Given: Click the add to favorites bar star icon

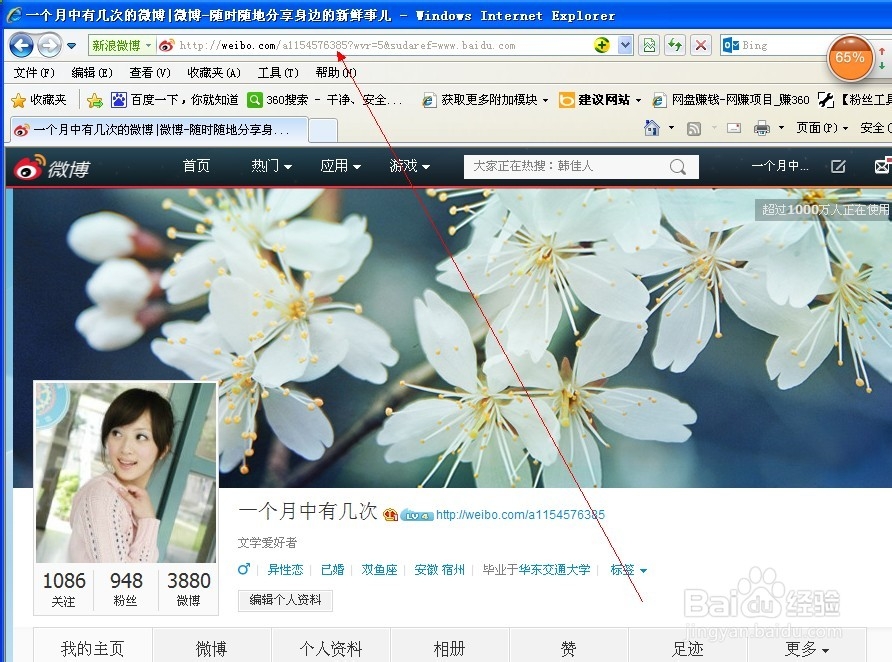Looking at the screenshot, I should click(94, 101).
